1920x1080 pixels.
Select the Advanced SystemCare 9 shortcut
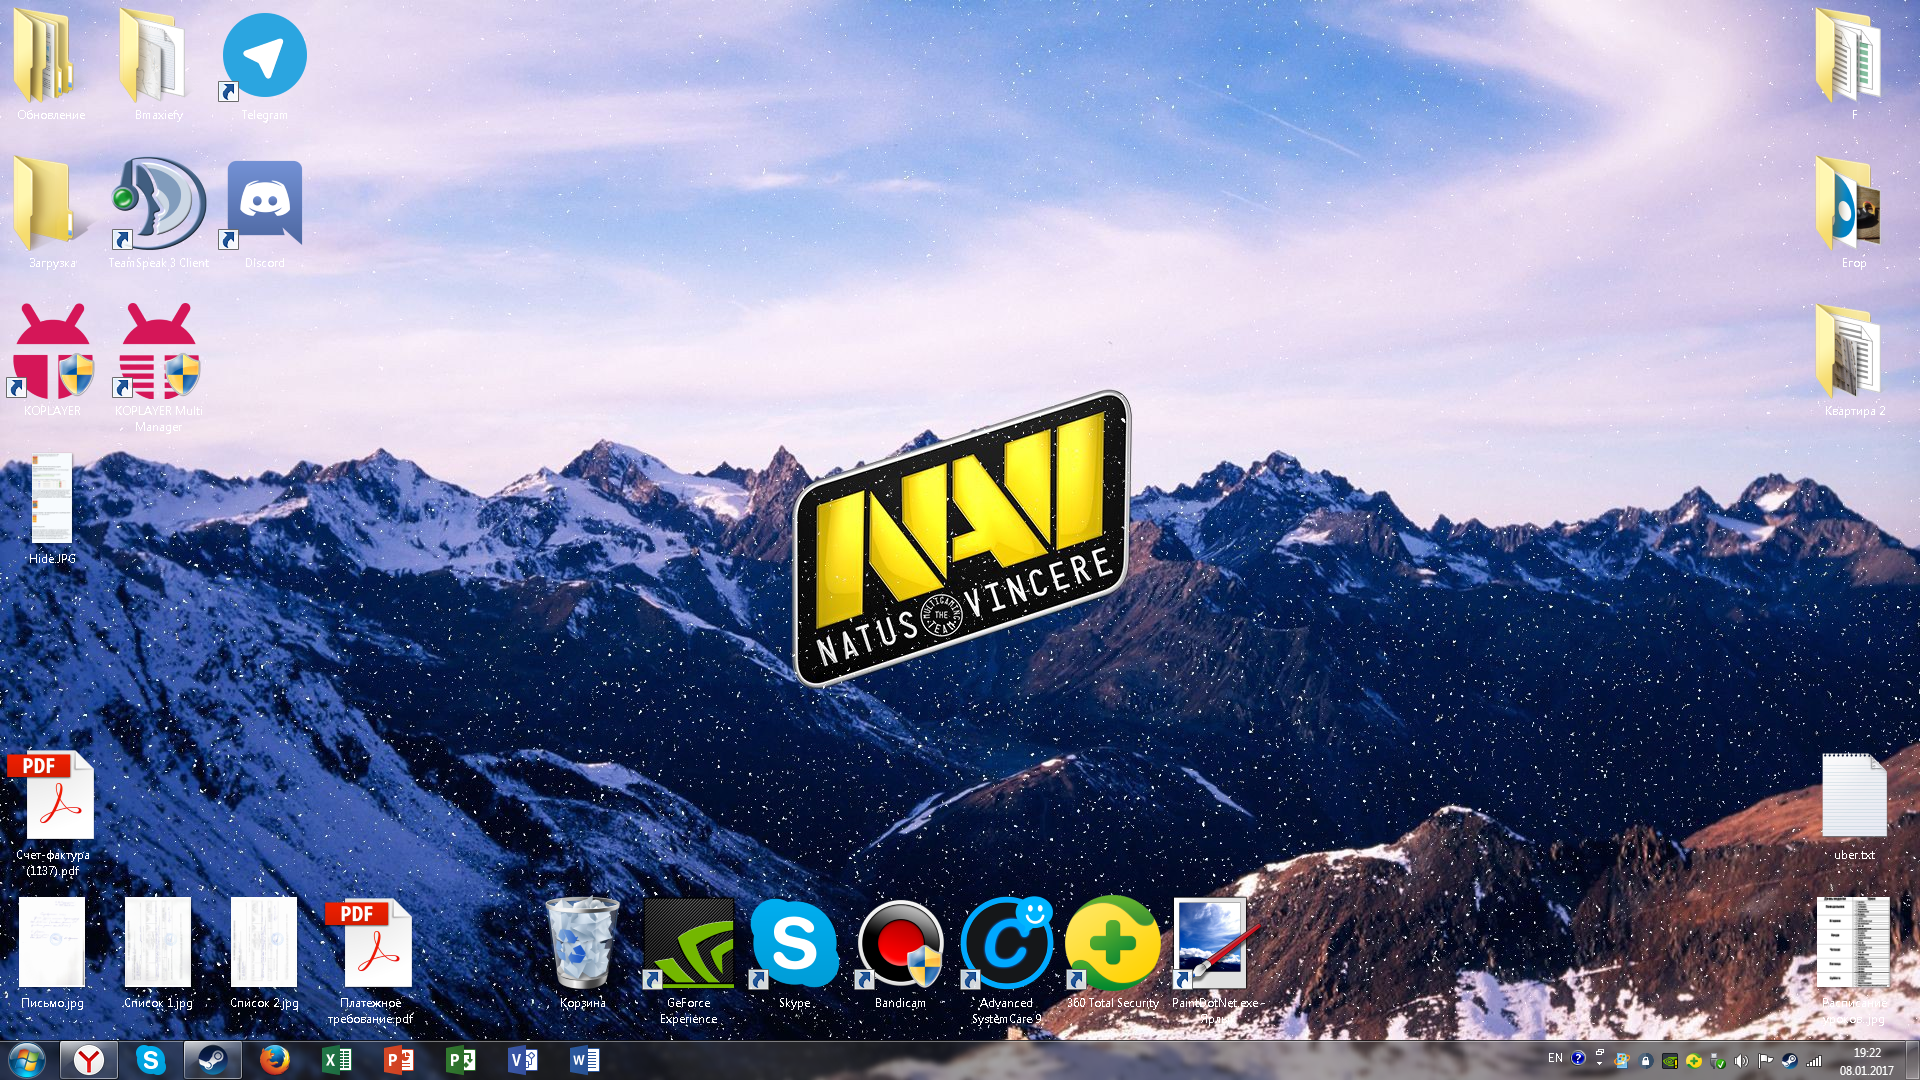(1006, 962)
